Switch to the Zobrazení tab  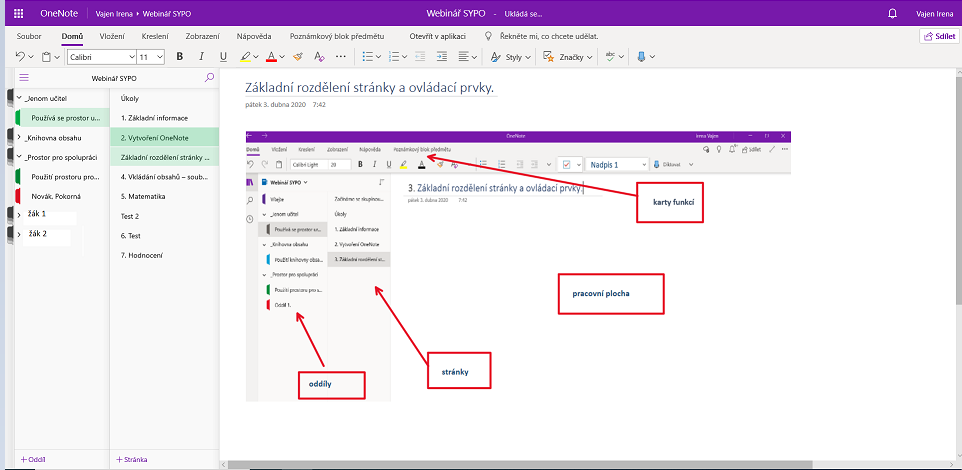pos(203,36)
